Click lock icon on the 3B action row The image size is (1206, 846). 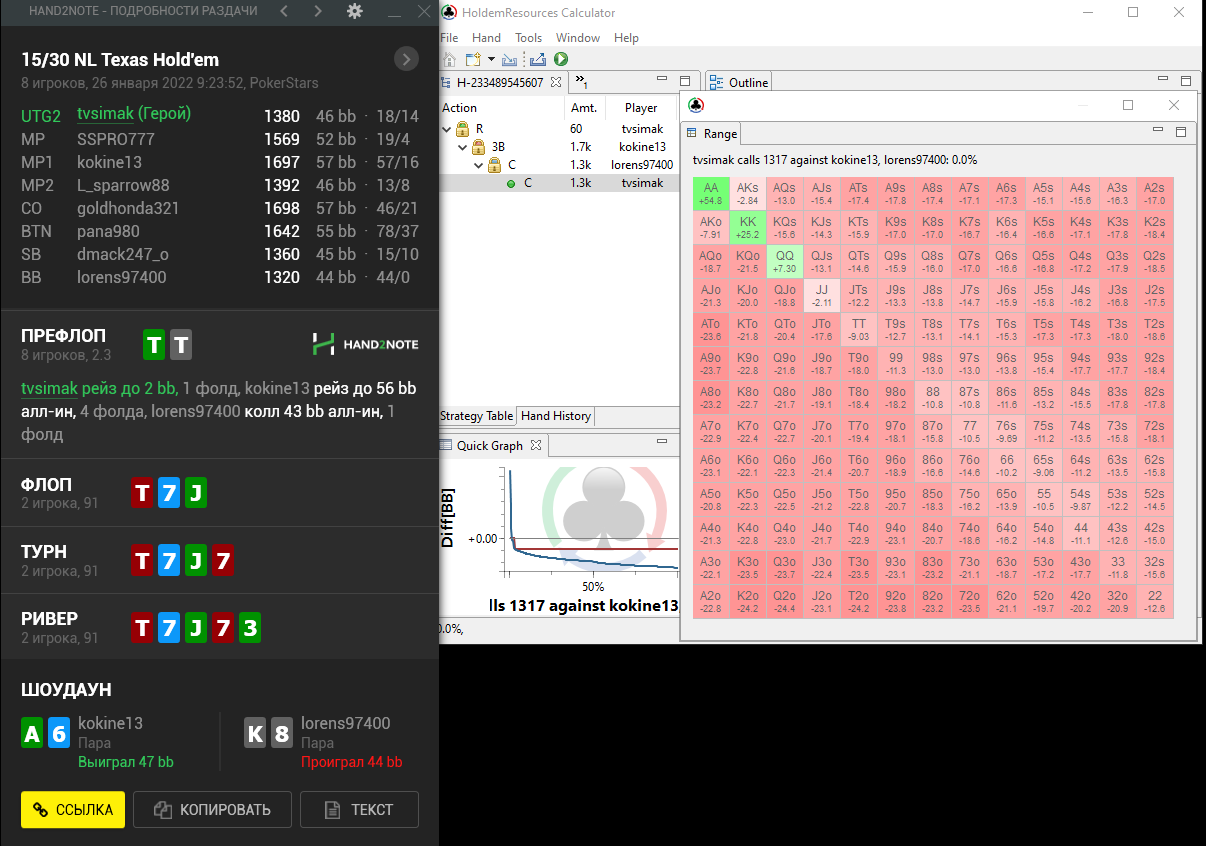pos(479,147)
